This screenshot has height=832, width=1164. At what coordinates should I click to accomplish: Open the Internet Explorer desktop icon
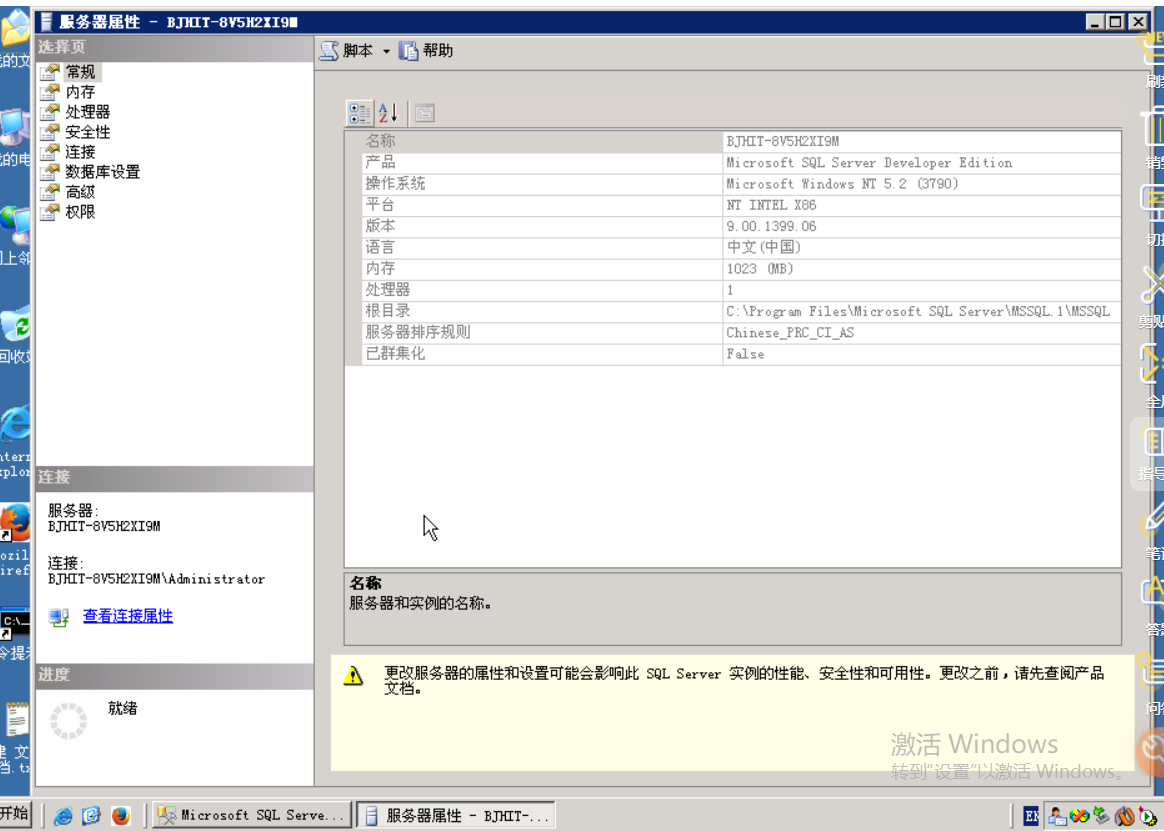(15, 425)
